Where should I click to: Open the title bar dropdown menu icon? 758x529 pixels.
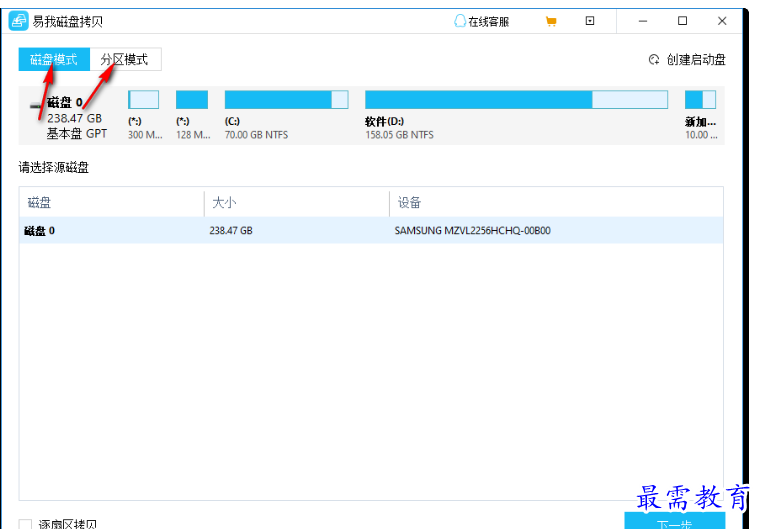[x=590, y=21]
